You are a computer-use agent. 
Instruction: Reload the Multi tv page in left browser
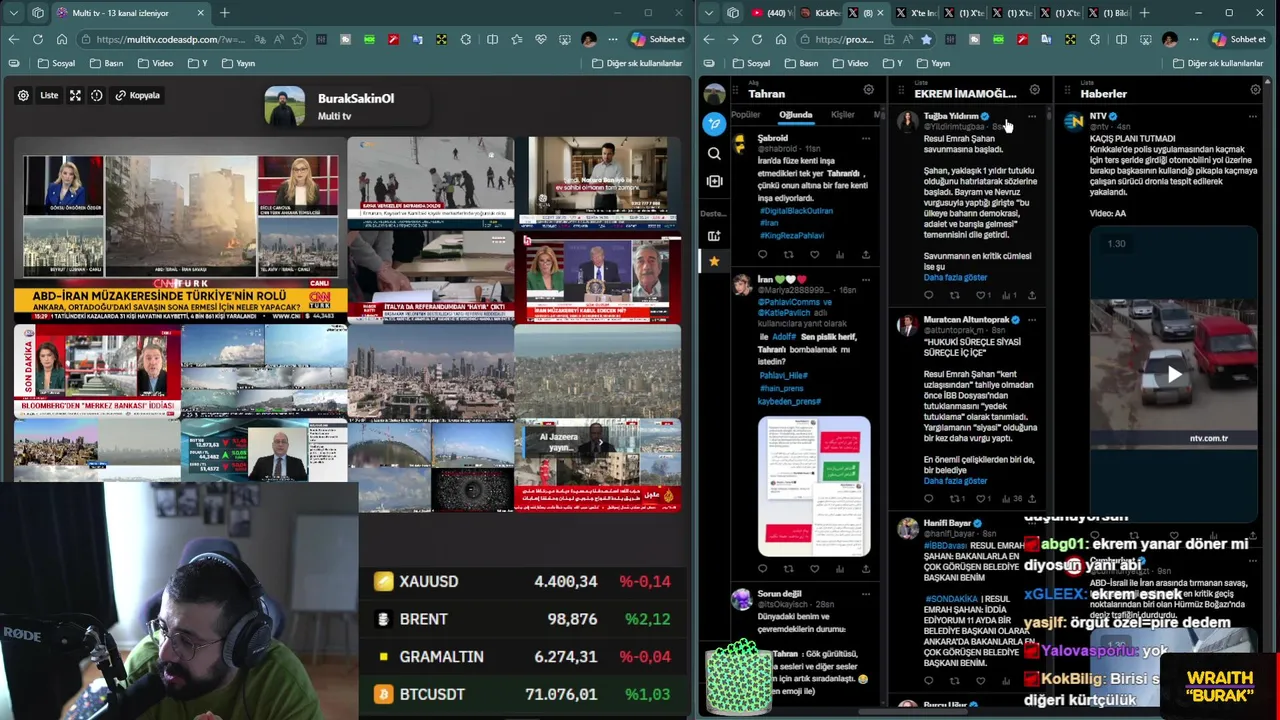click(38, 39)
